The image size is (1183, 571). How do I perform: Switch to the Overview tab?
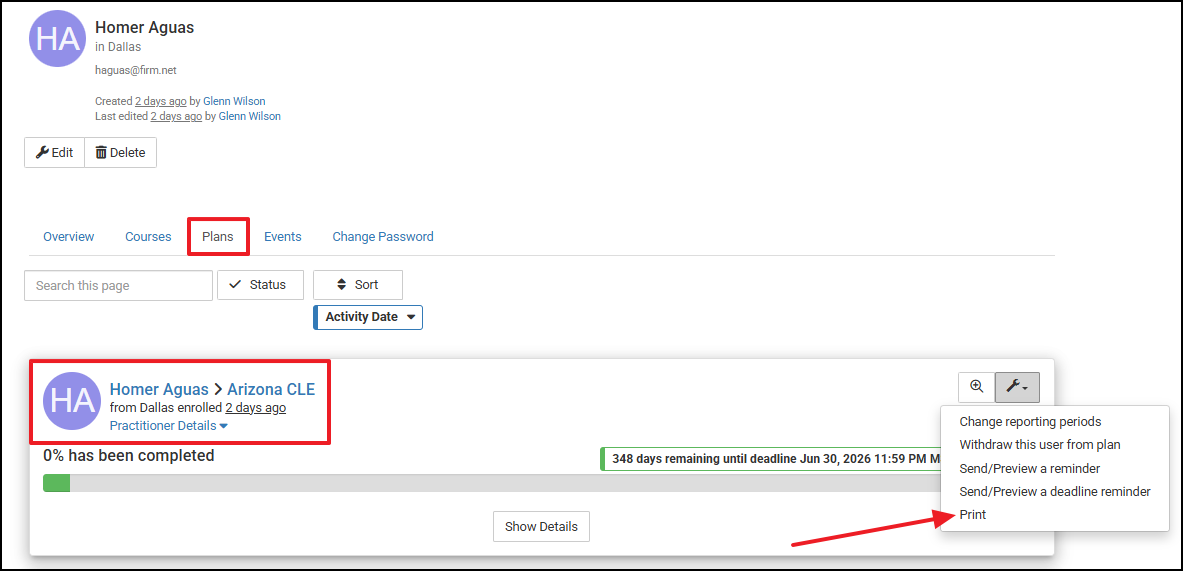click(x=69, y=237)
